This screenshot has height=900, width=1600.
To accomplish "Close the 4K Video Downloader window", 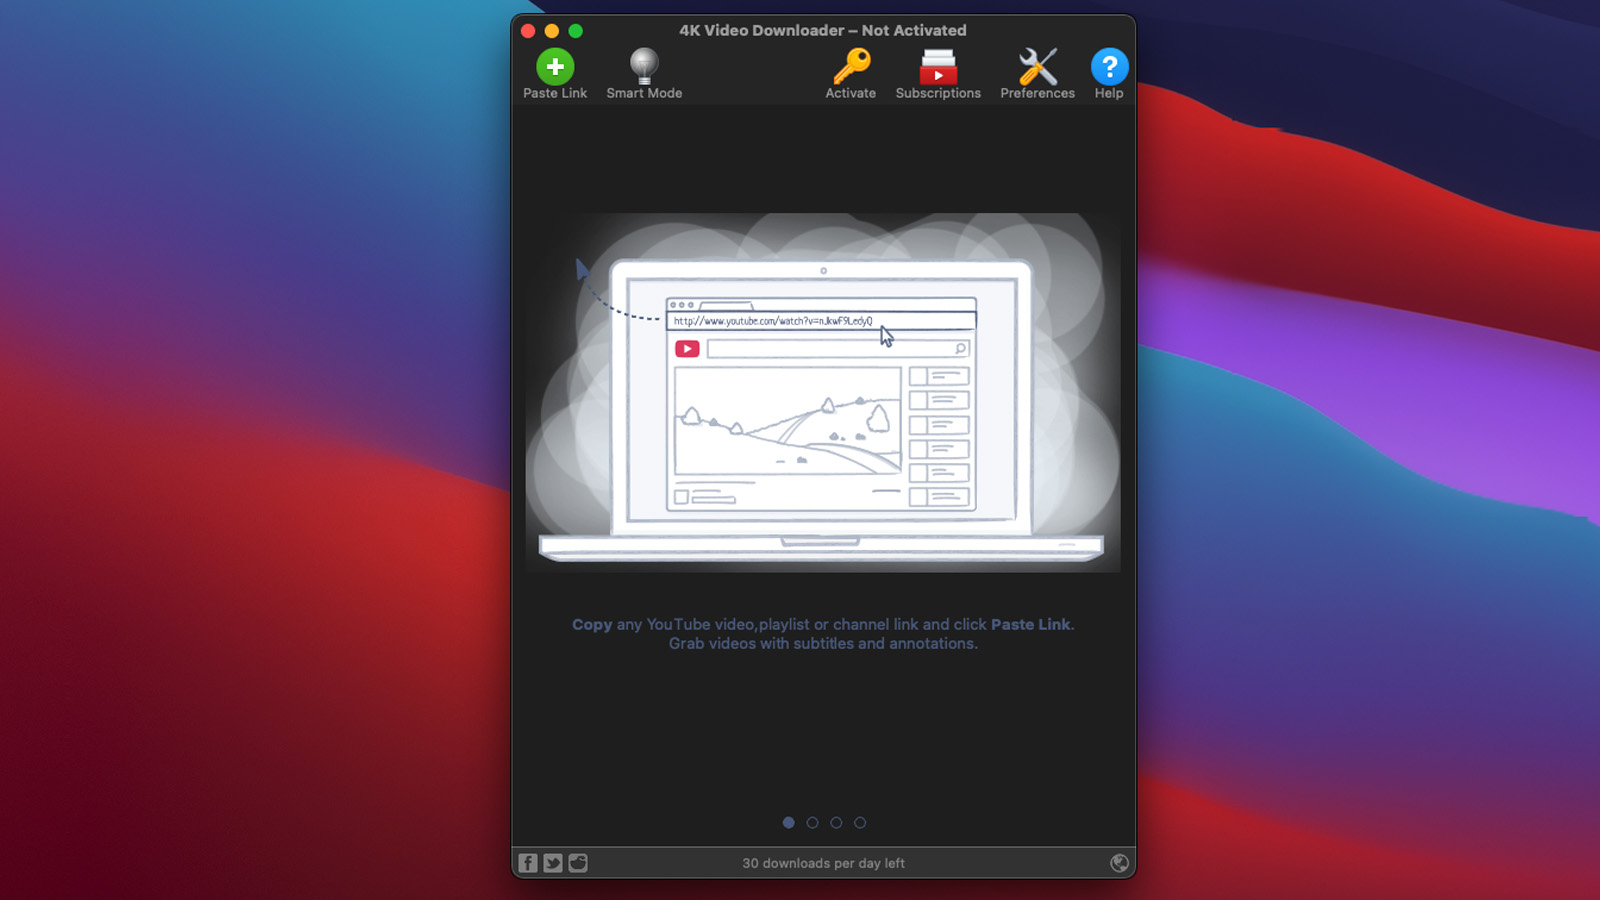I will pyautogui.click(x=528, y=31).
